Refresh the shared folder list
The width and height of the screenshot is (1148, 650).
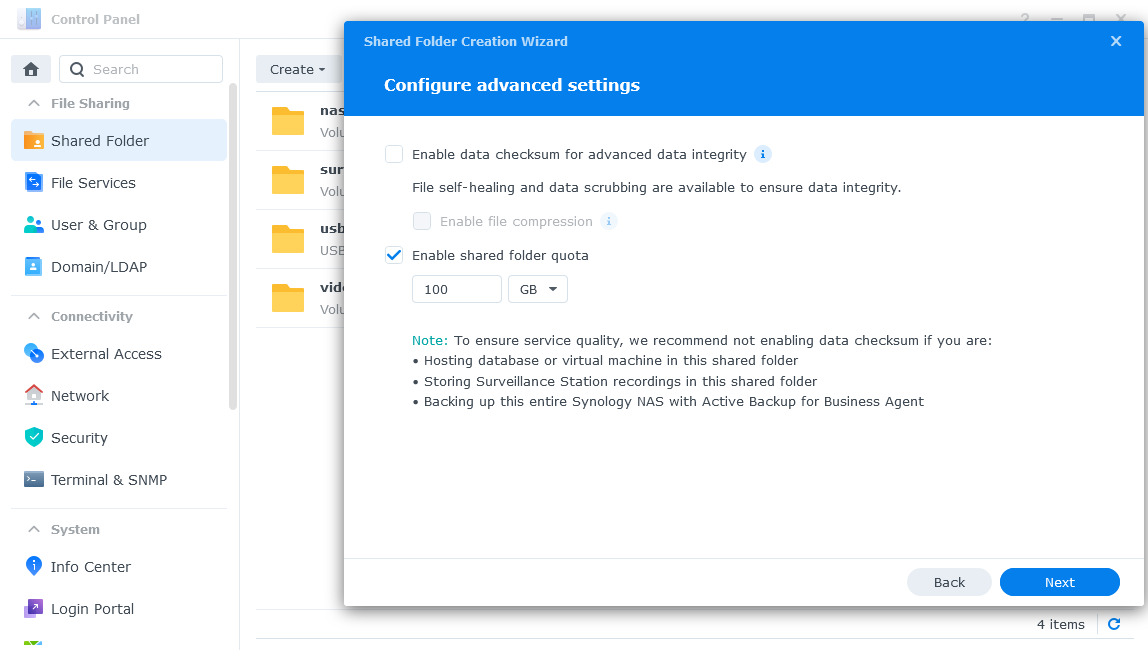pyautogui.click(x=1114, y=624)
